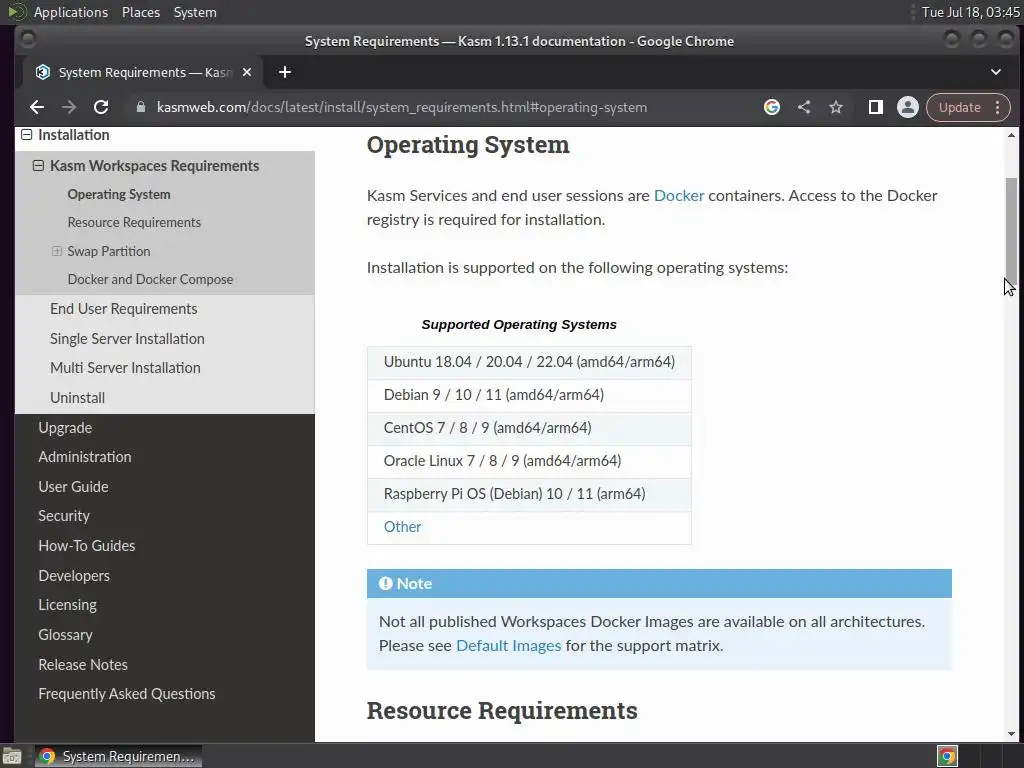1024x768 pixels.
Task: Collapse the Kasm Workspaces Requirements section
Action: [x=39, y=166]
